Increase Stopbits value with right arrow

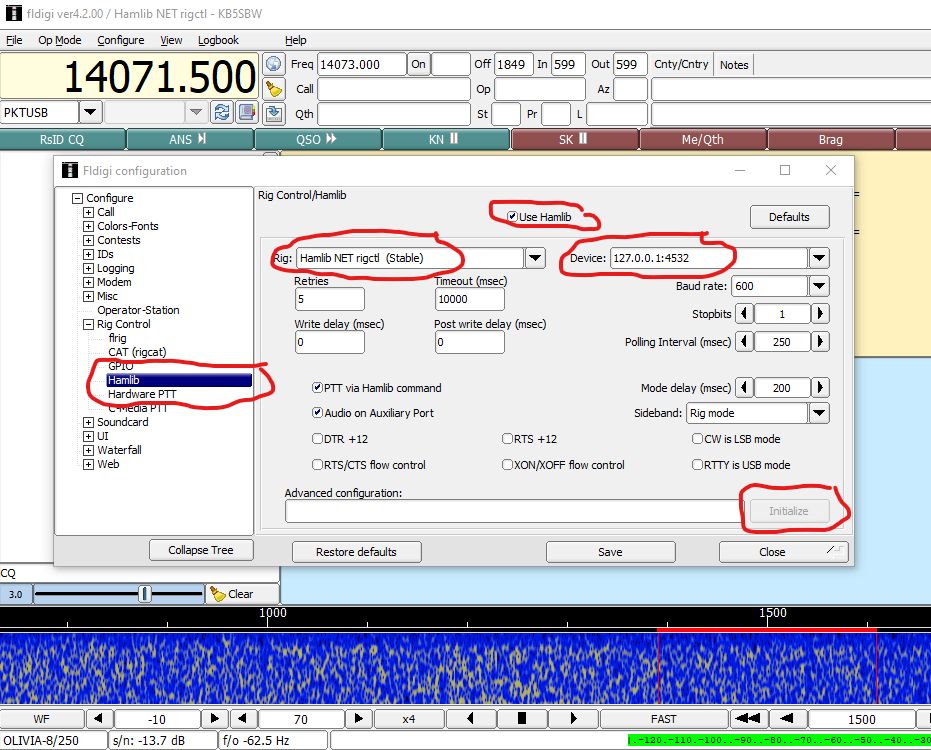[x=820, y=314]
